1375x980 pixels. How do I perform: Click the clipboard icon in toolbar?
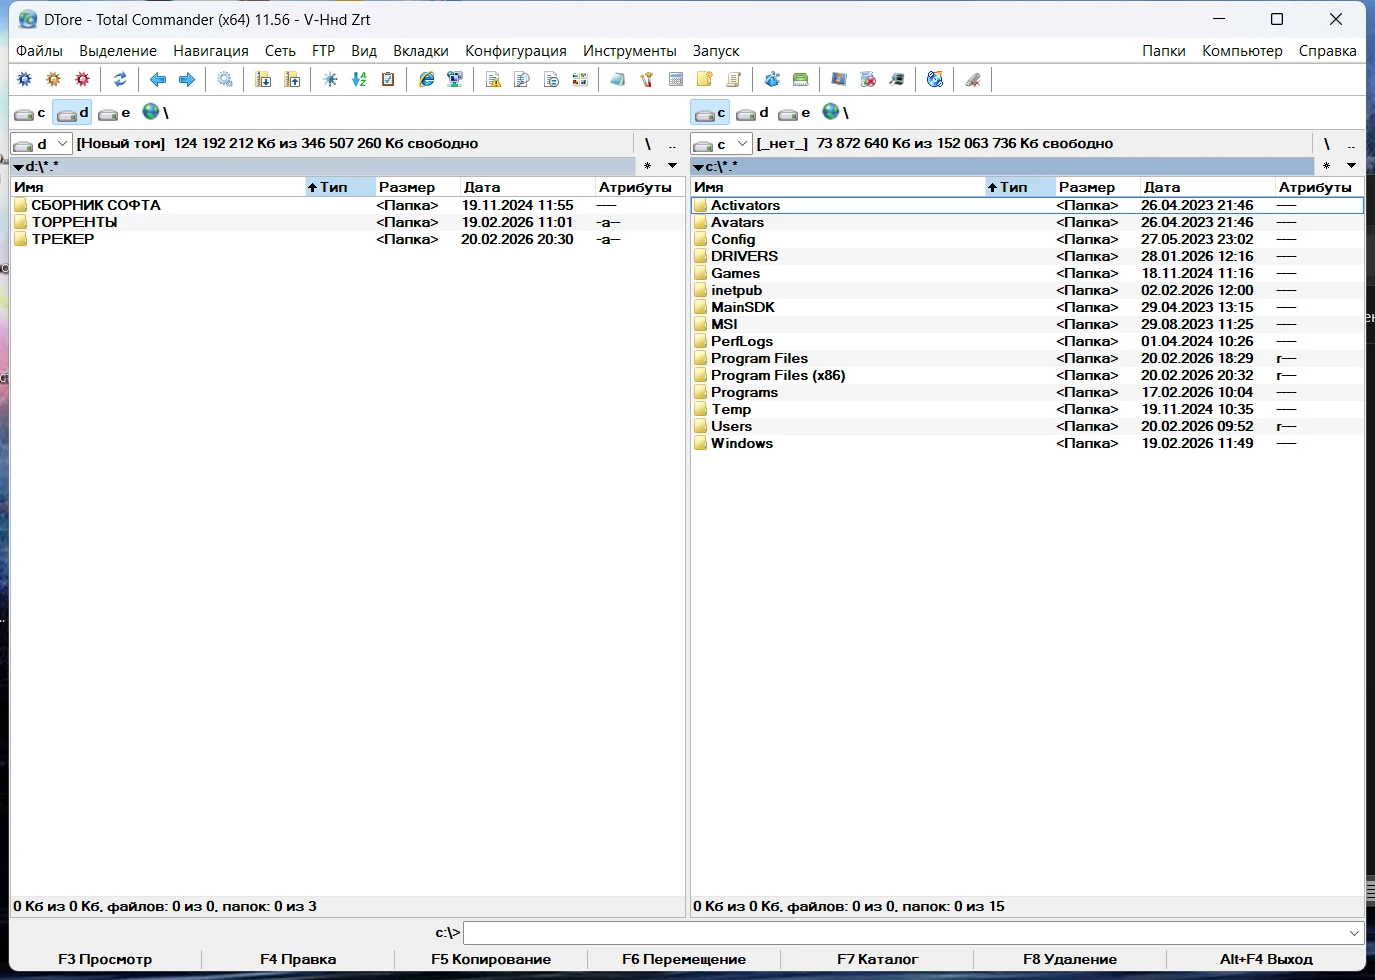point(388,80)
